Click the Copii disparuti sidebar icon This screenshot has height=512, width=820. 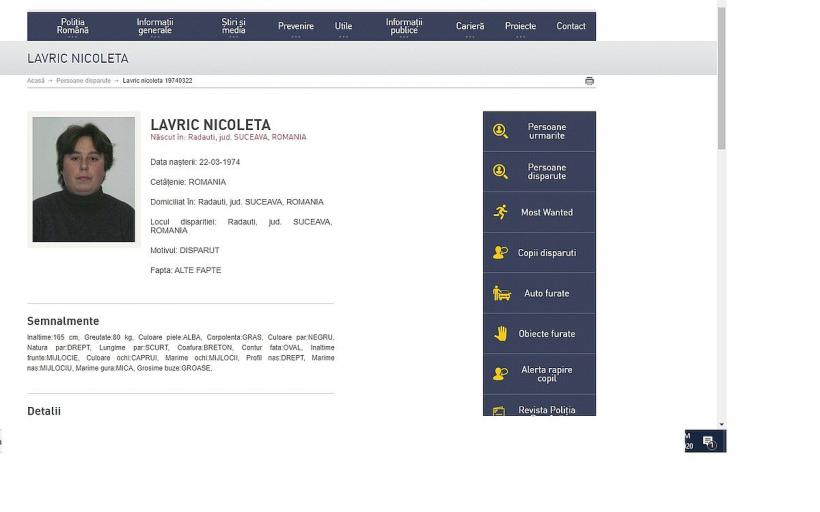click(x=500, y=253)
